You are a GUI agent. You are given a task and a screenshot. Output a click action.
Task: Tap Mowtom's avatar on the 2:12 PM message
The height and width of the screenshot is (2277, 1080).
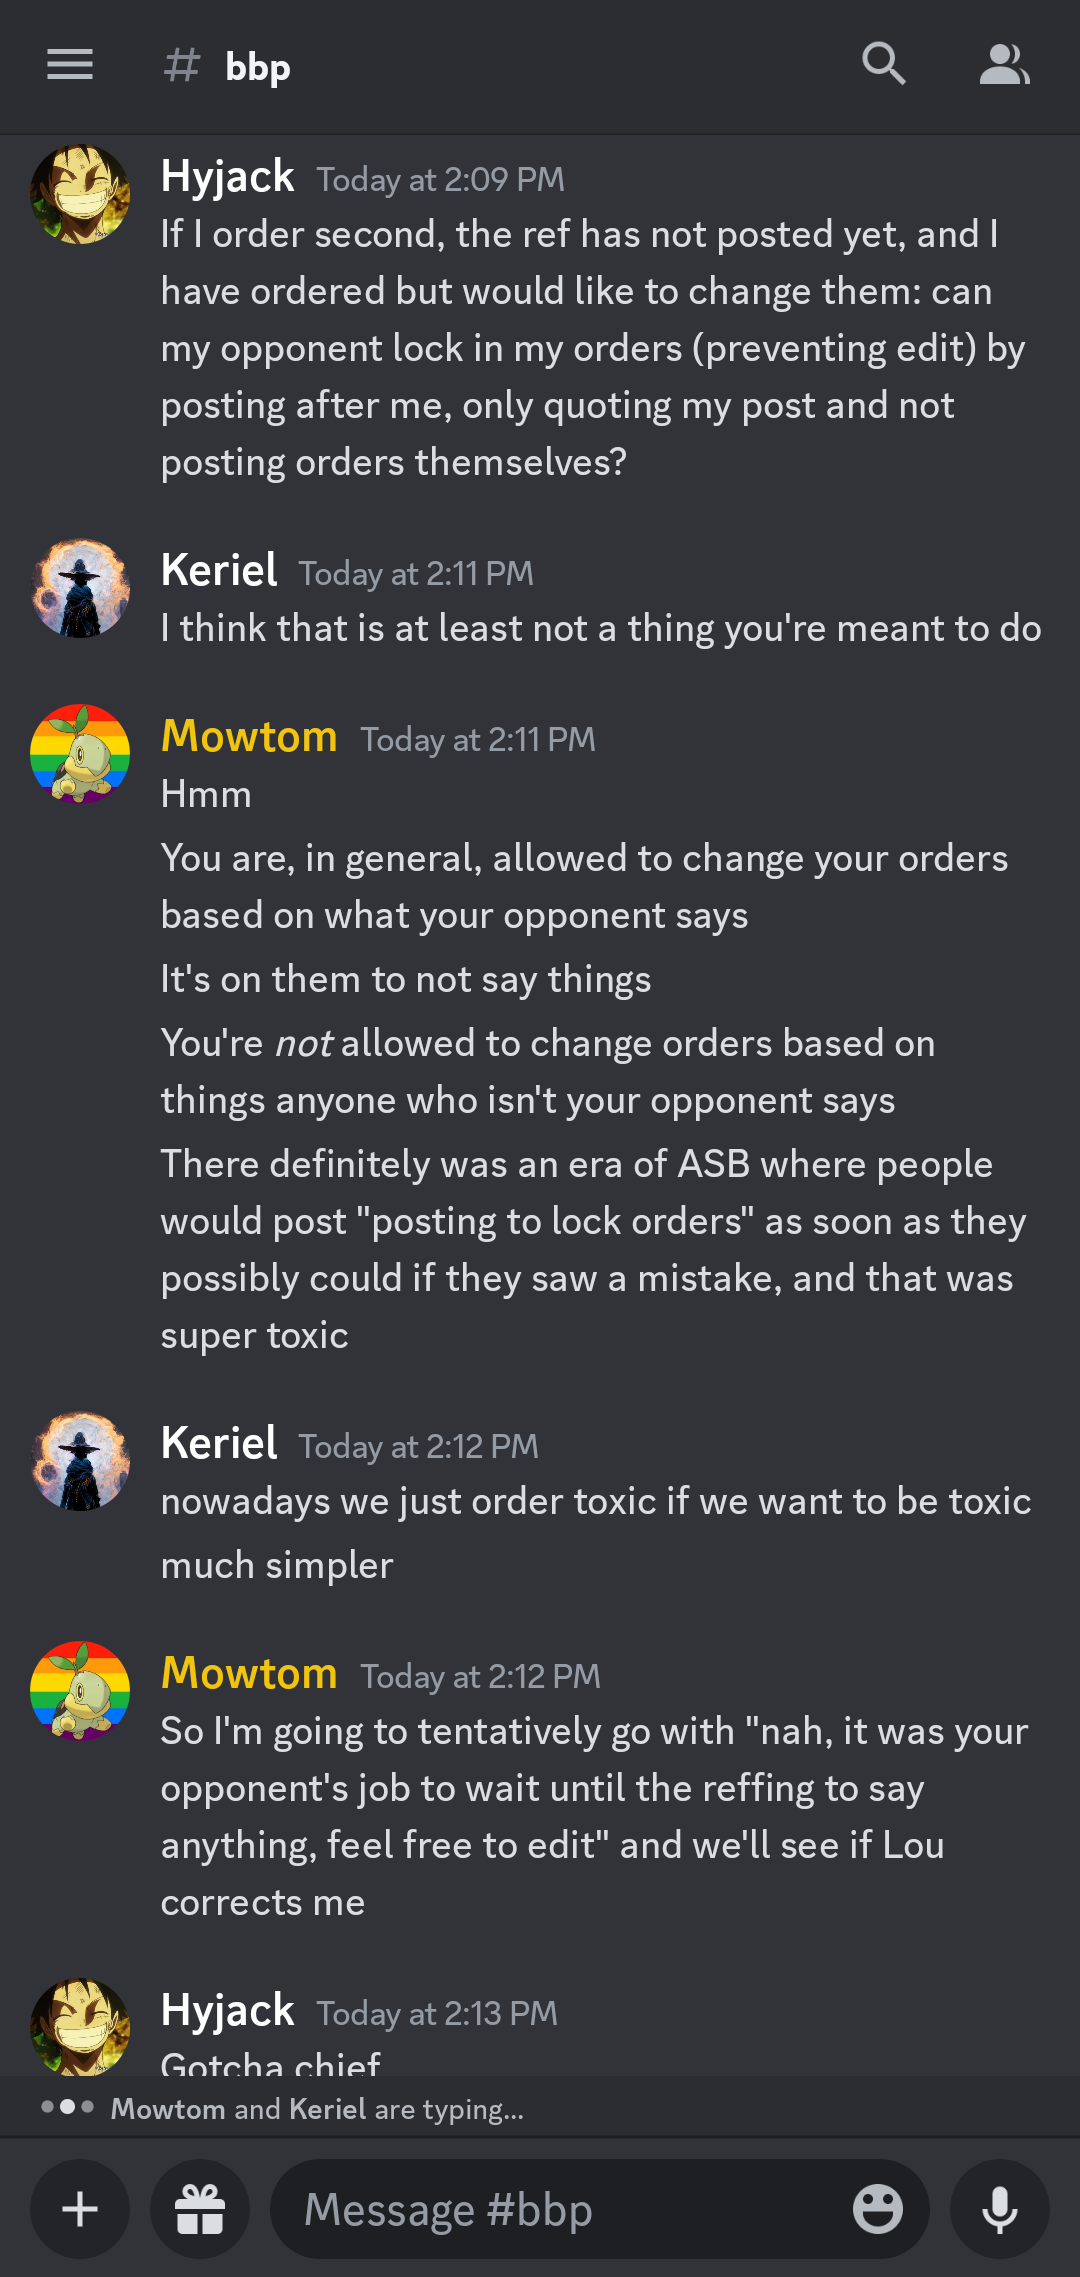coord(80,1691)
